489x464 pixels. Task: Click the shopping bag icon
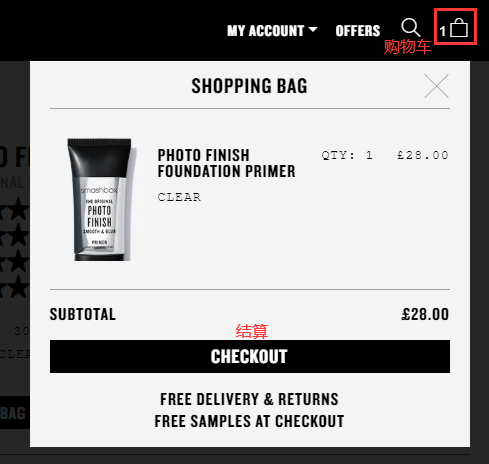[459, 28]
